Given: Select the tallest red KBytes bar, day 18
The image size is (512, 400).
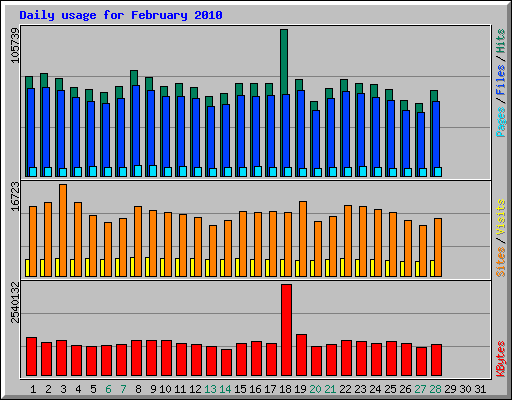Looking at the screenshot, I should [286, 330].
